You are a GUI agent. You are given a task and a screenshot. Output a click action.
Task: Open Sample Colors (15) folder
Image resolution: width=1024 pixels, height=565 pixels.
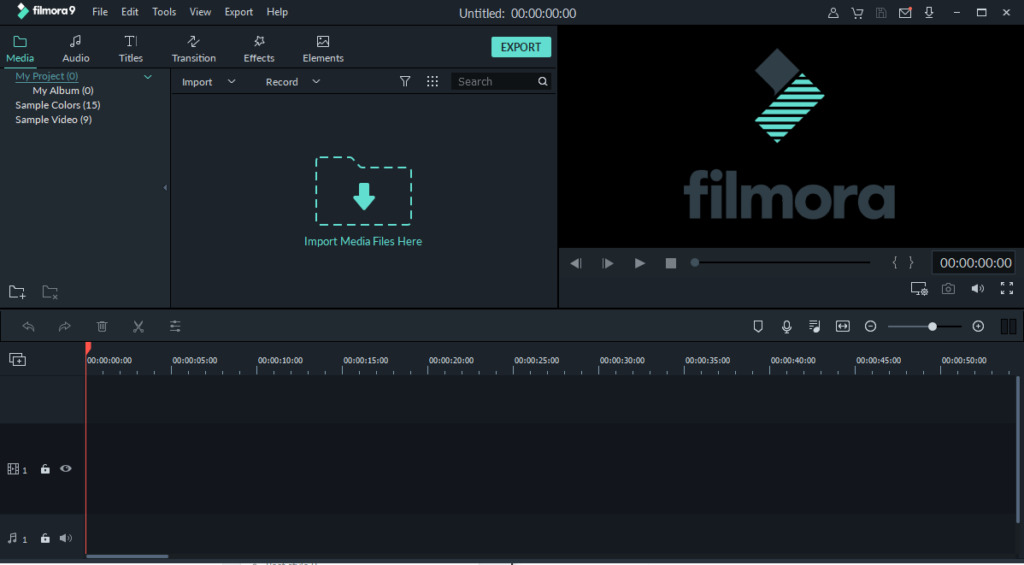(x=57, y=105)
